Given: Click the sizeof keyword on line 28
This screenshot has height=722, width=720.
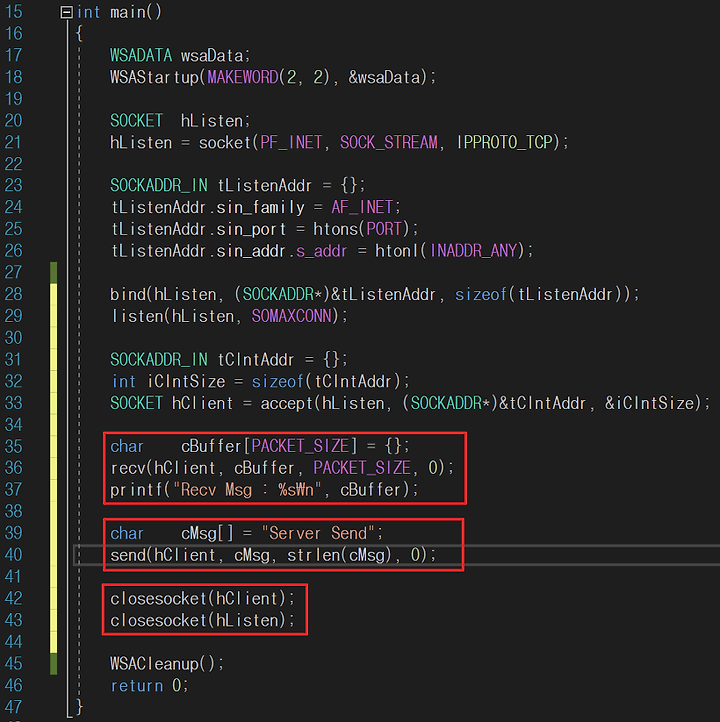Looking at the screenshot, I should [481, 294].
